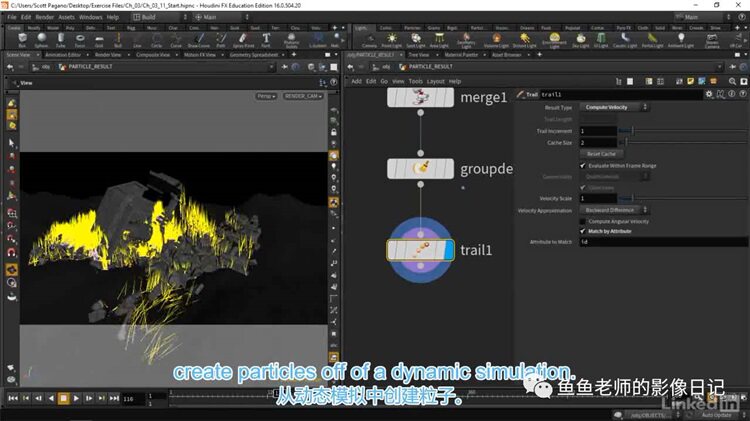Click the Reset Cache button

[x=601, y=154]
